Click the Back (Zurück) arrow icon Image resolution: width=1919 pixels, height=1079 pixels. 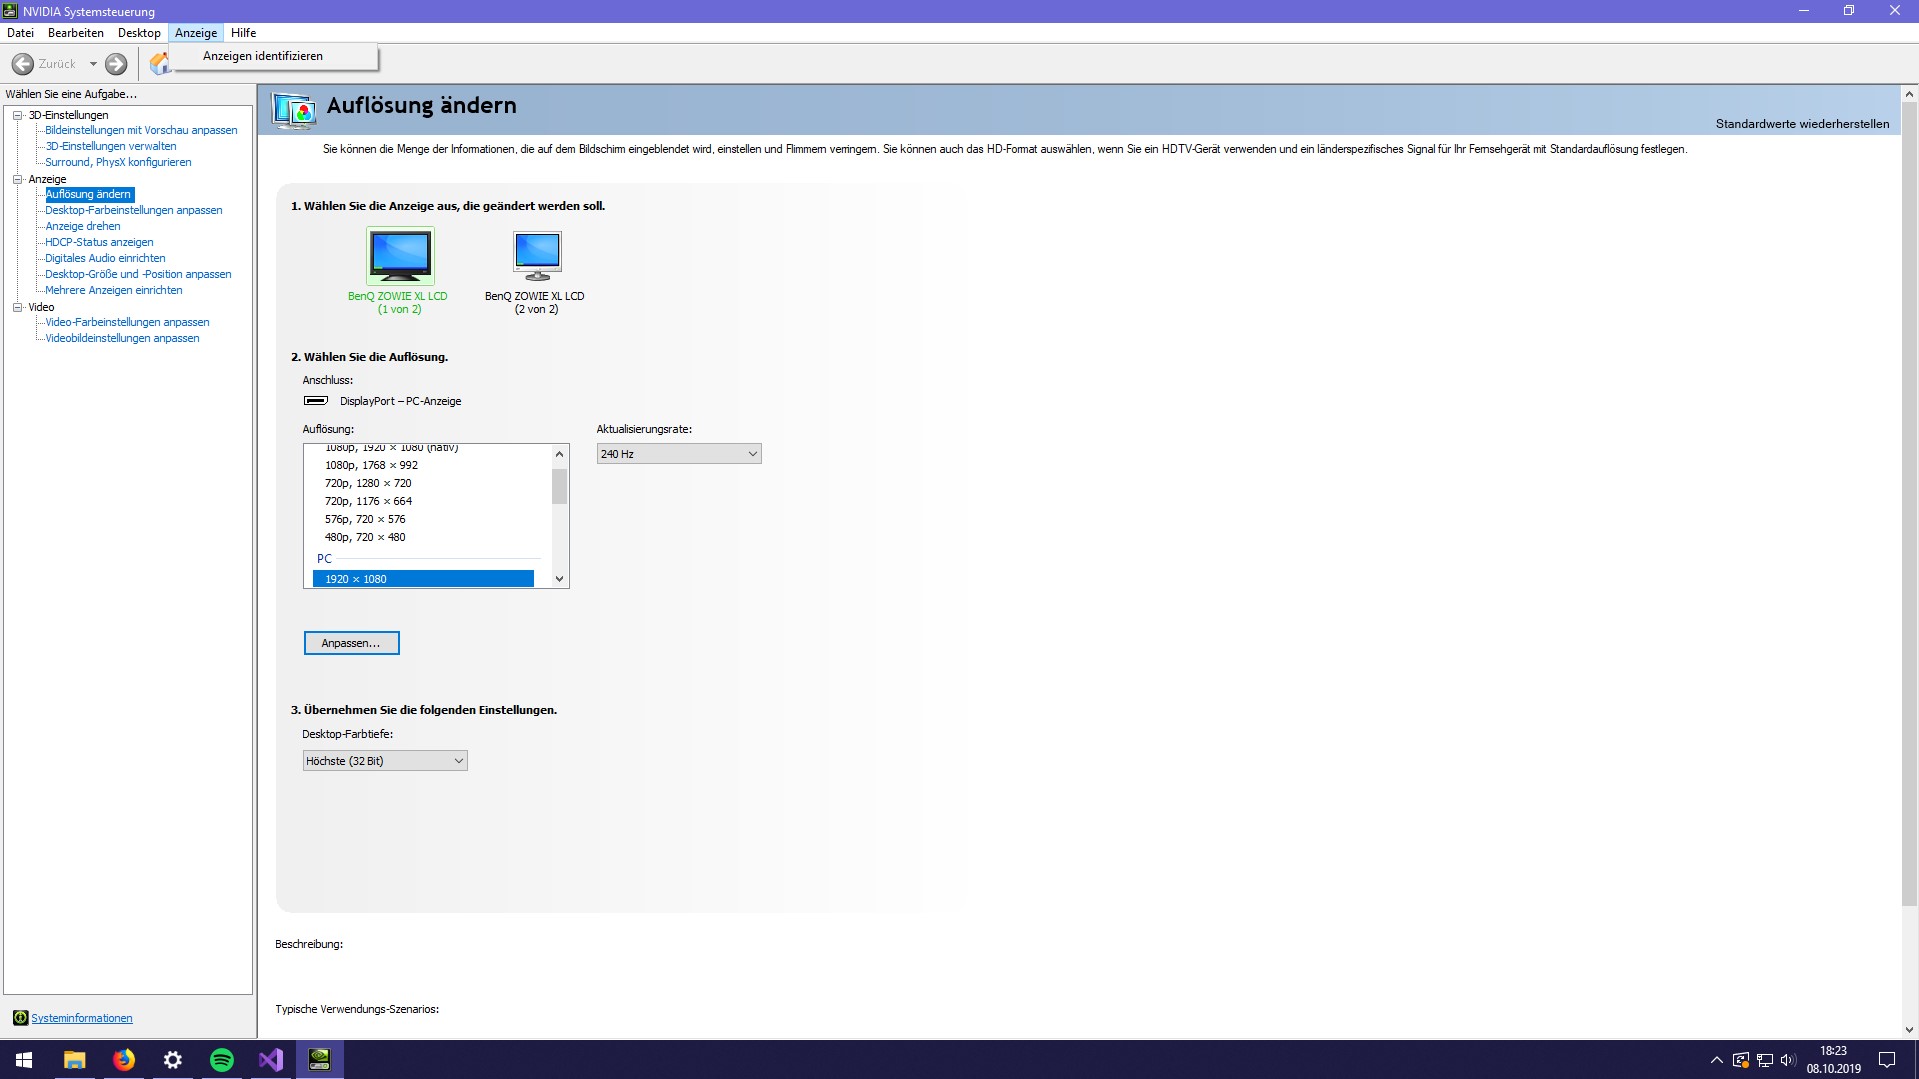click(x=22, y=64)
